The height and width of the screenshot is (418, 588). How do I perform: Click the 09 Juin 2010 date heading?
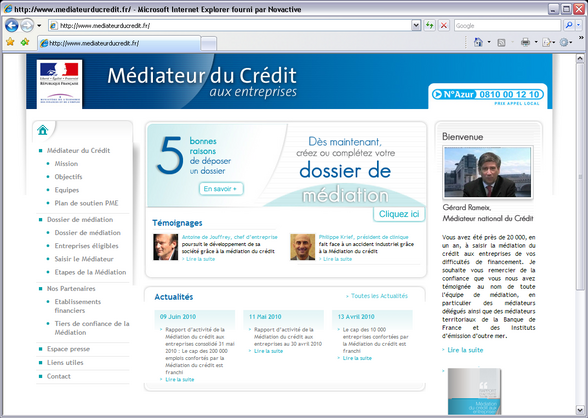coord(178,316)
